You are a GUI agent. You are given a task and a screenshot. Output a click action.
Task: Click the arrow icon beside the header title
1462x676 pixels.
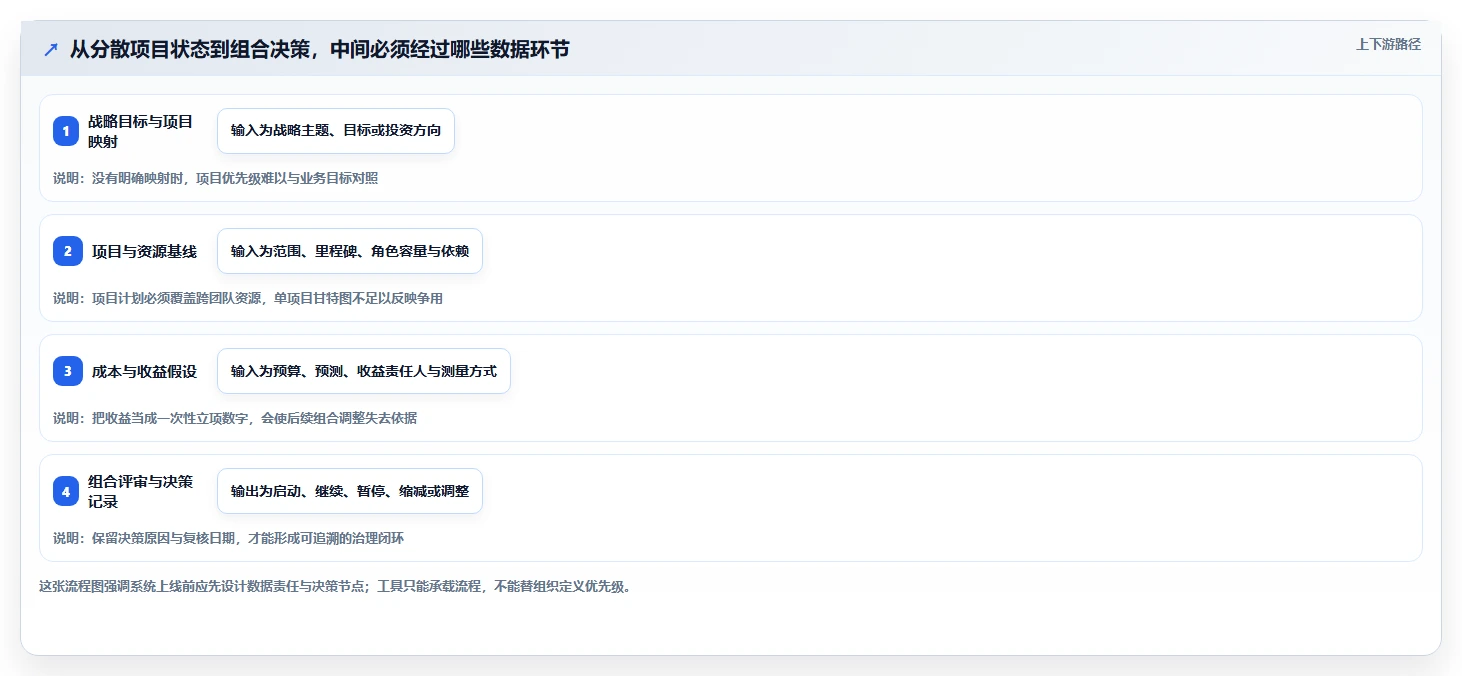pos(51,50)
